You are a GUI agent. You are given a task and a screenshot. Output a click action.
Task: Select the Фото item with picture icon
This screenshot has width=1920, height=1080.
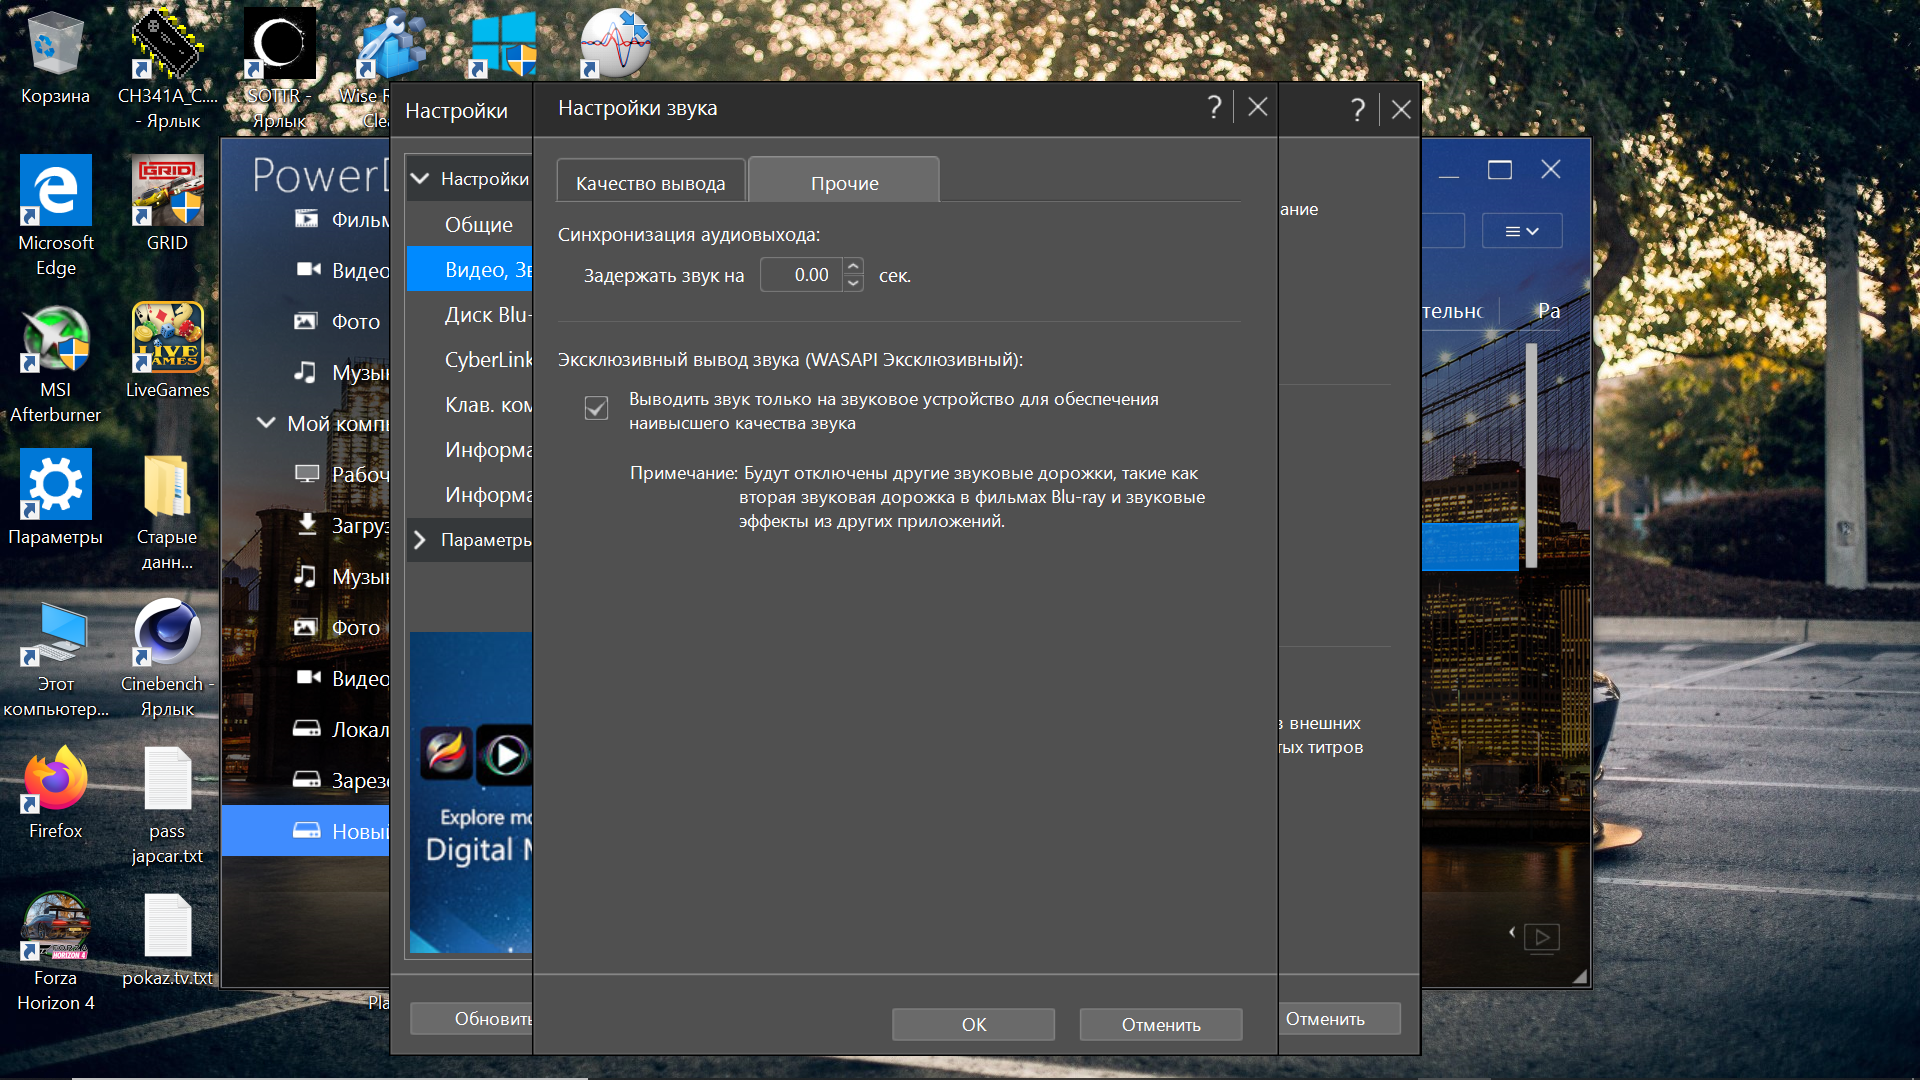[355, 322]
